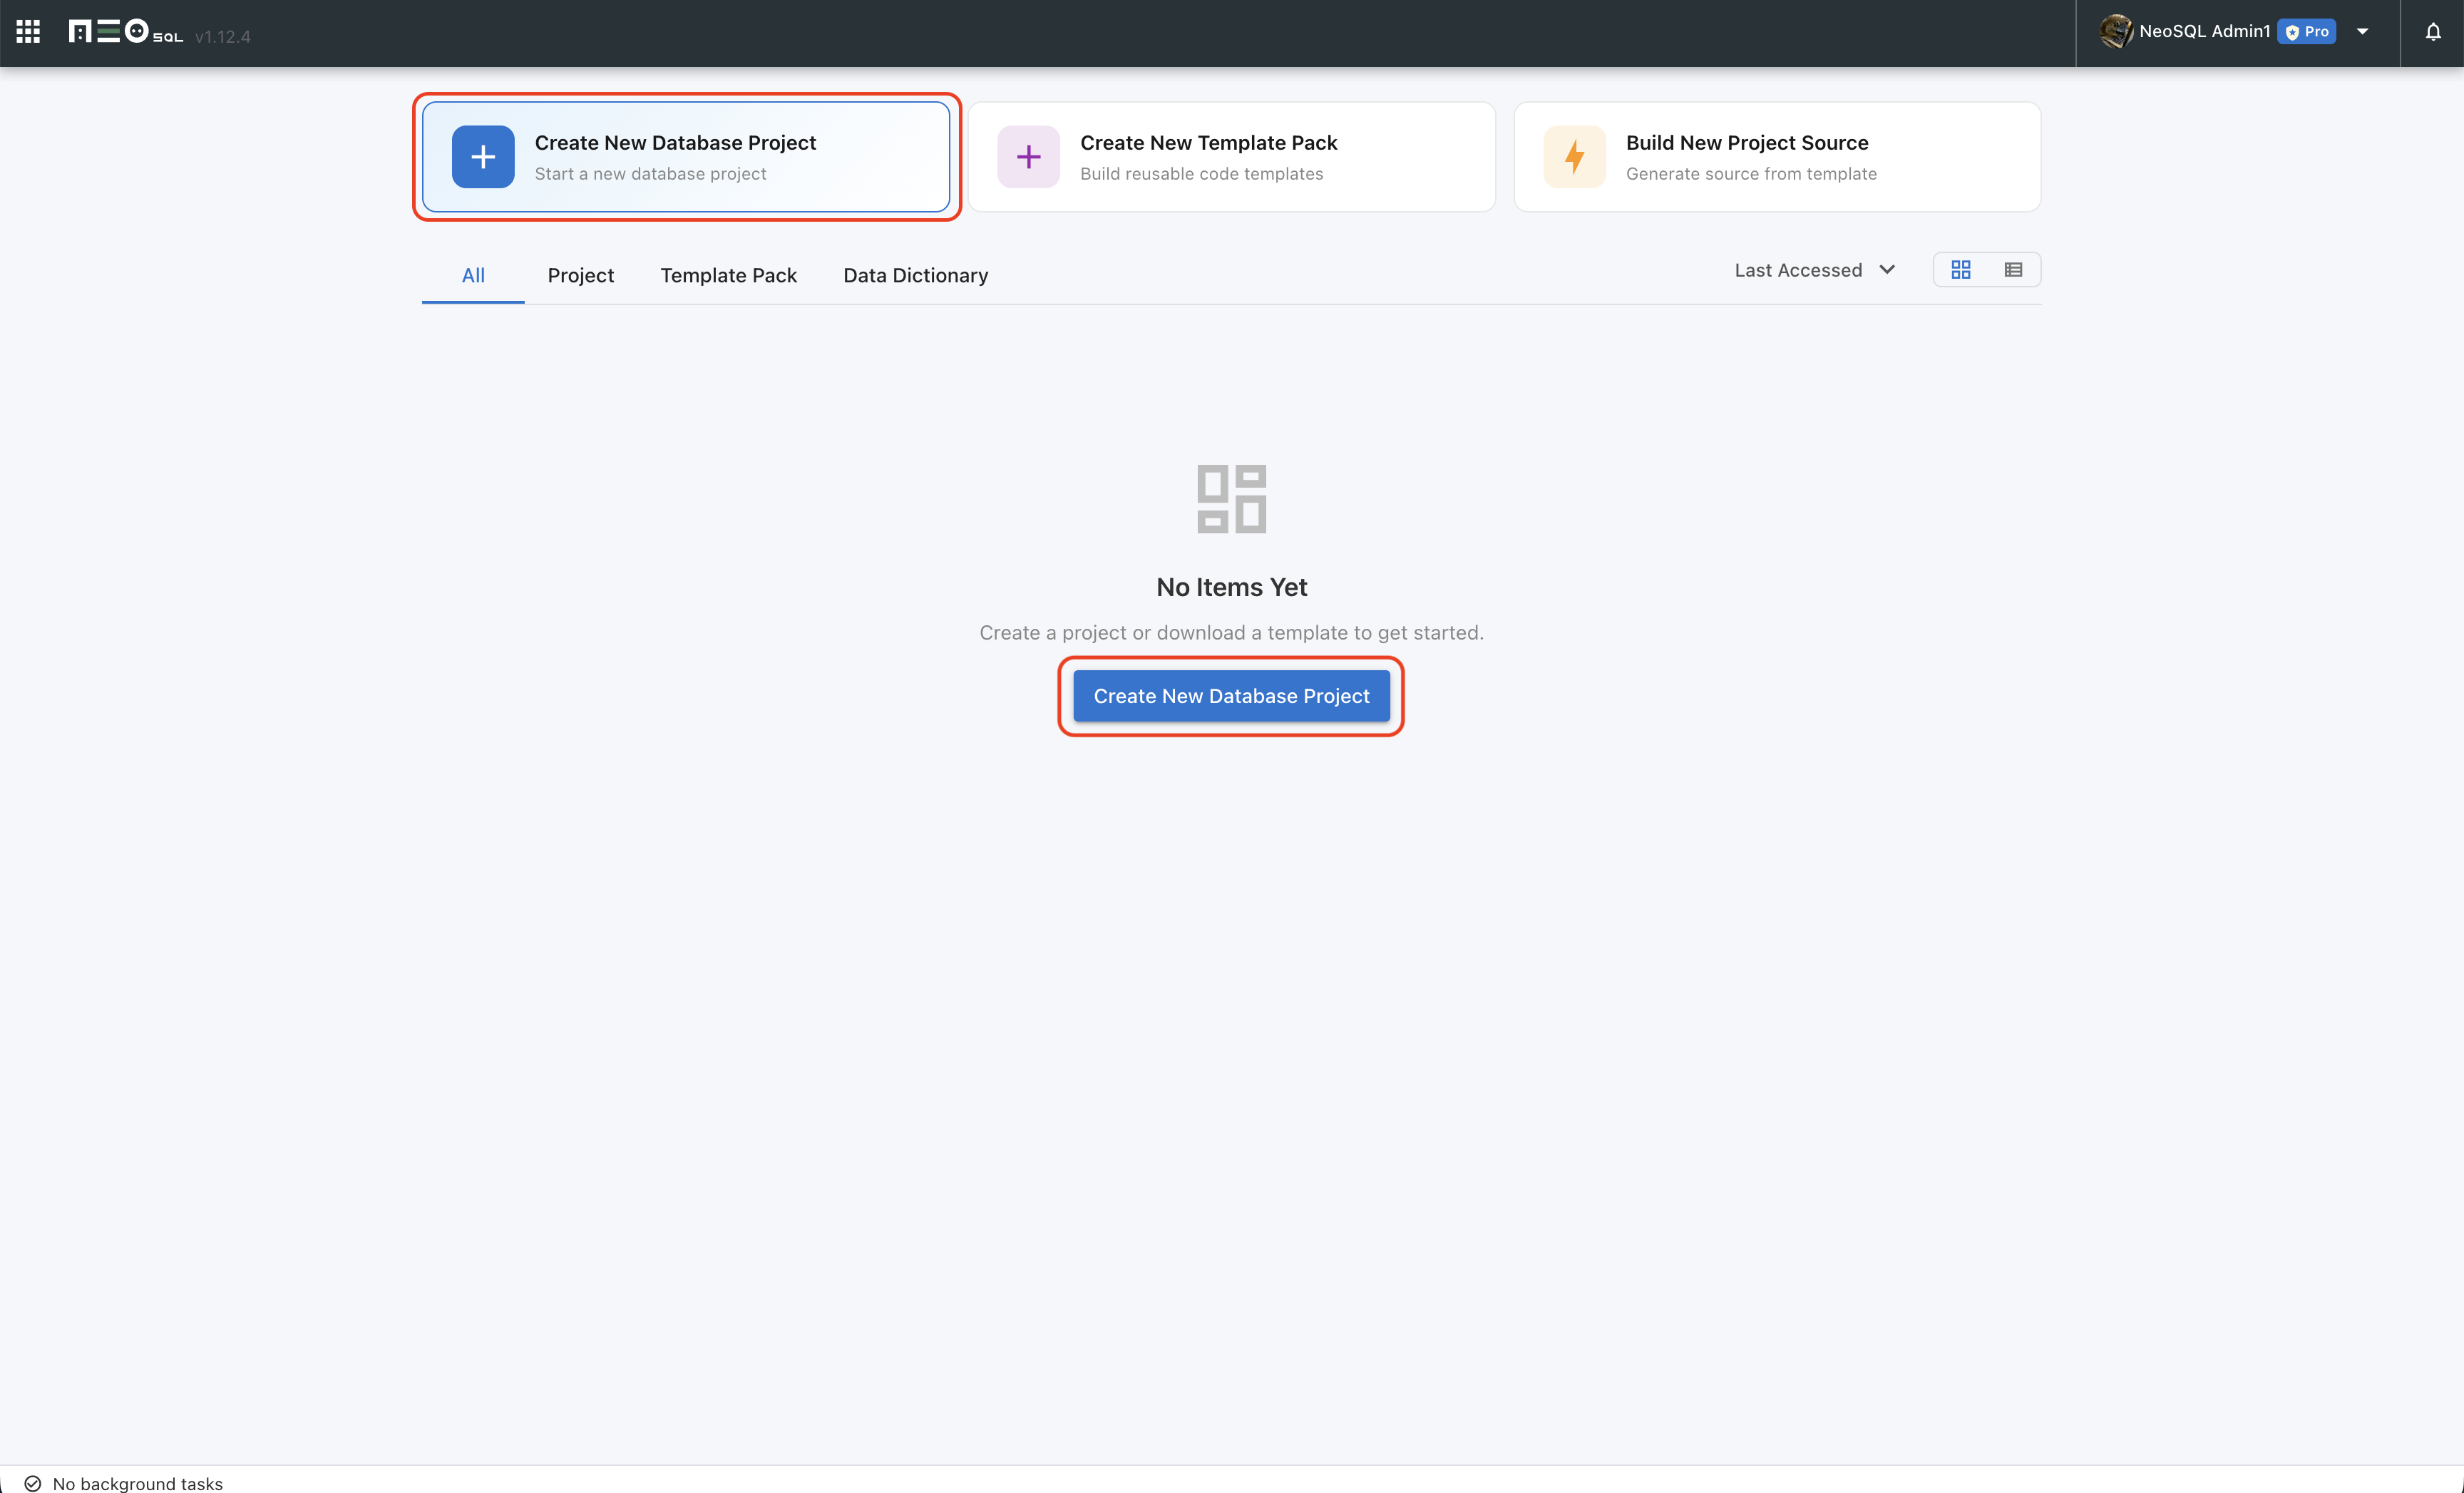Click the purple plus template pack icon
The image size is (2464, 1493).
[1028, 157]
